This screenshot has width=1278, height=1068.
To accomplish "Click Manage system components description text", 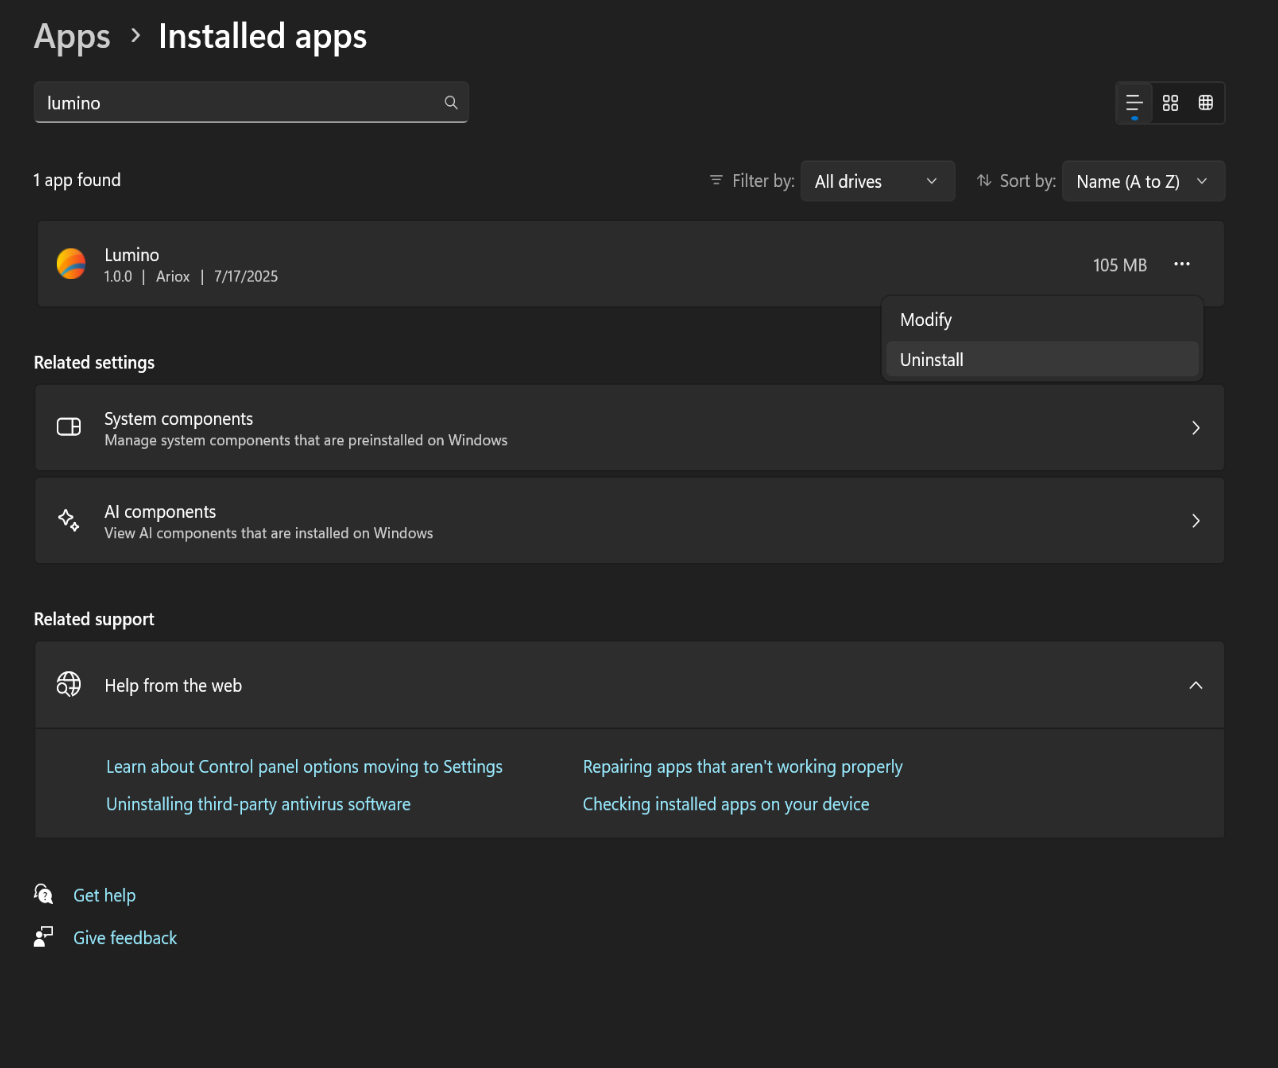I will tap(306, 440).
